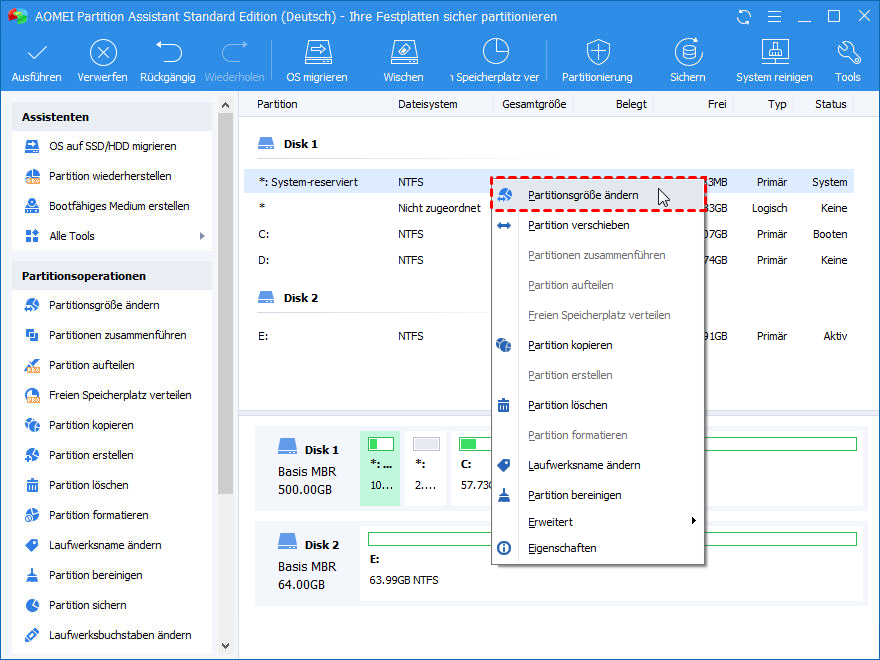880x660 pixels.
Task: Click the Wischen toolbar icon
Action: pos(404,52)
